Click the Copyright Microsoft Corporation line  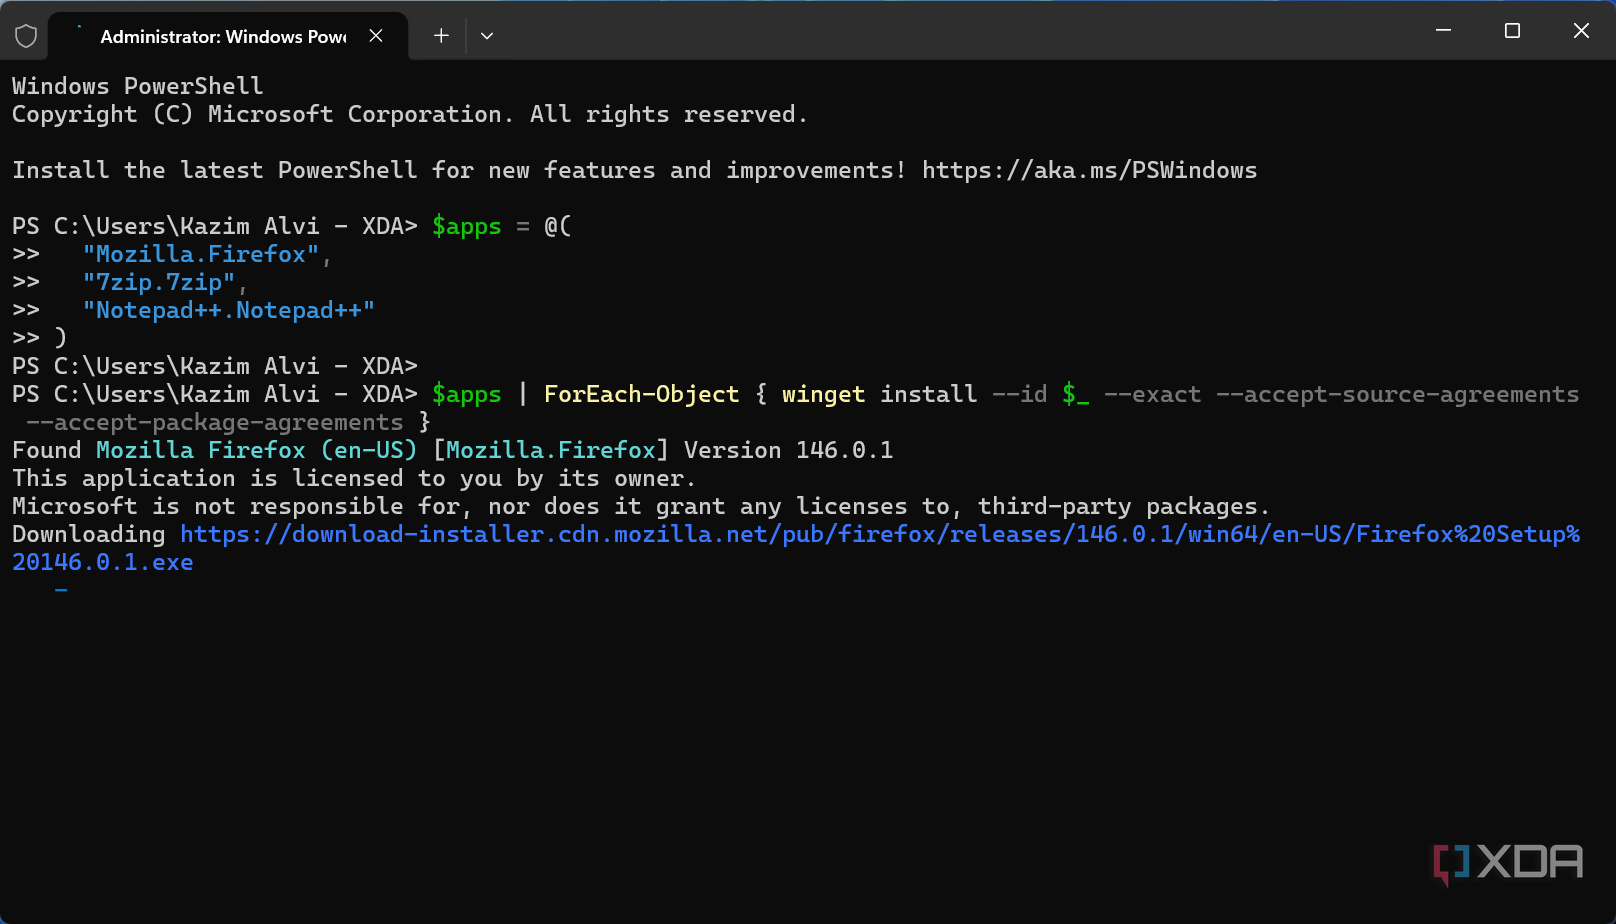[410, 114]
